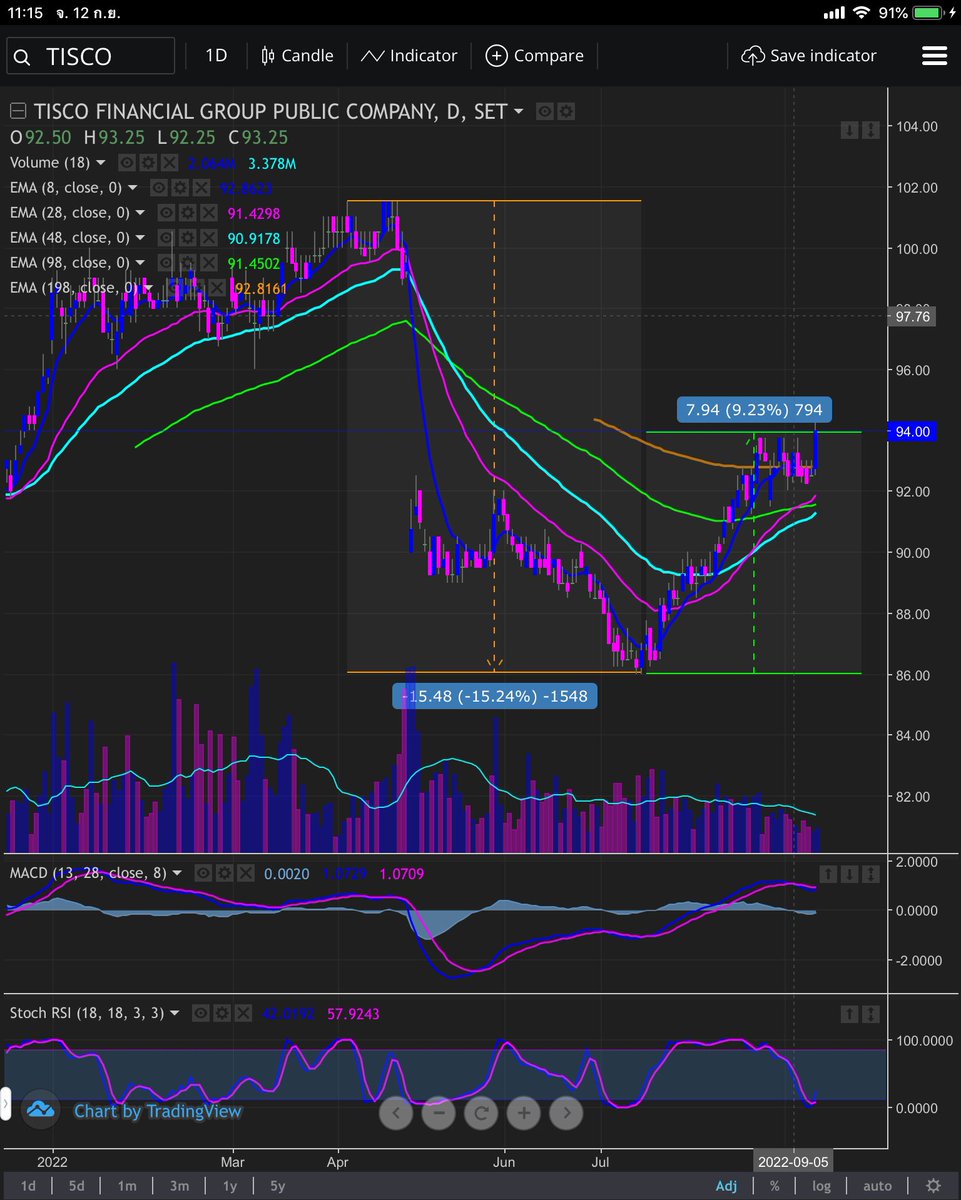Toggle the MACD (13, 28, close, 8) eye icon
The height and width of the screenshot is (1200, 961).
click(x=203, y=873)
